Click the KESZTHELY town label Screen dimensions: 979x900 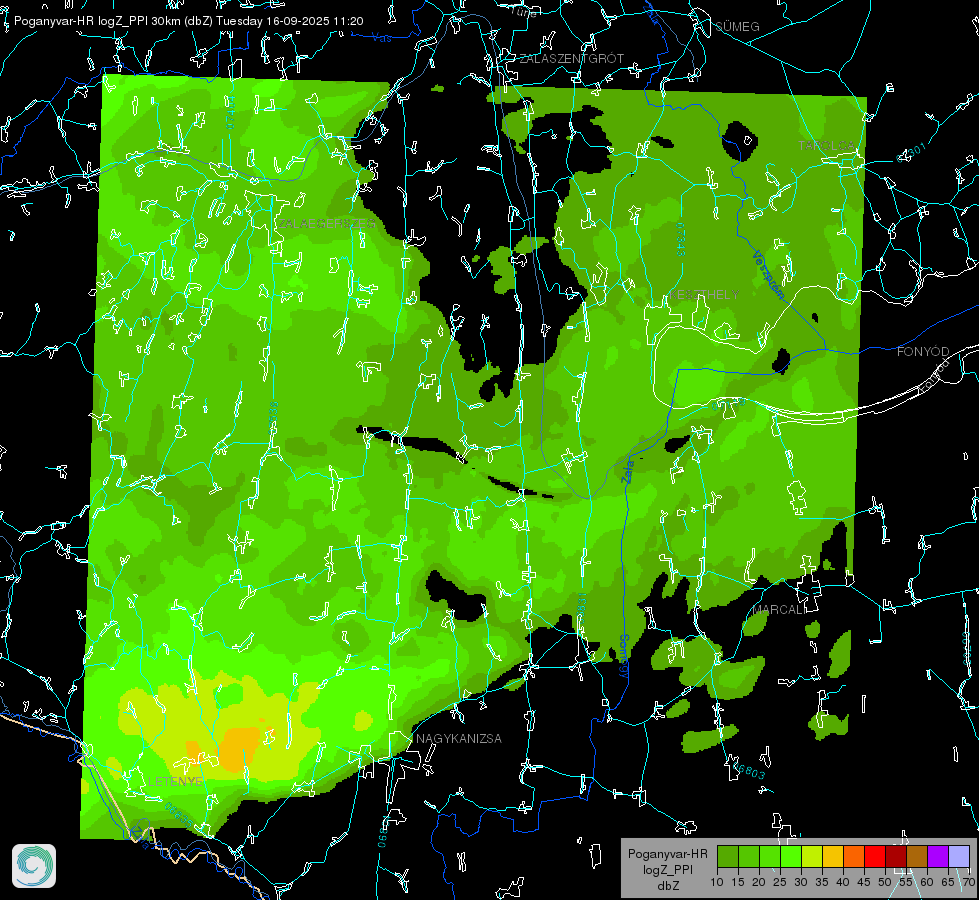click(x=704, y=294)
